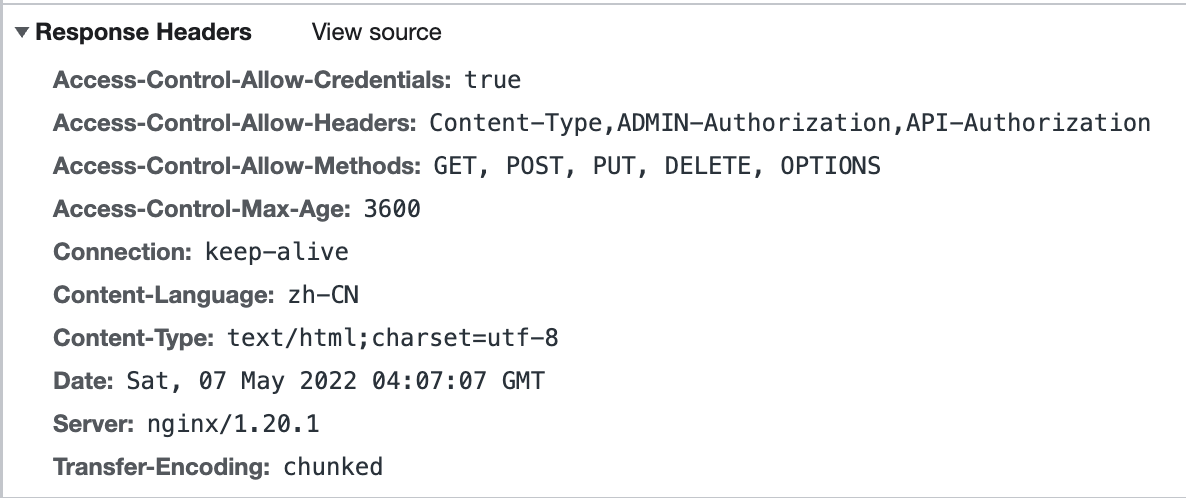
Task: Click the keep-alive value
Action: (x=277, y=252)
